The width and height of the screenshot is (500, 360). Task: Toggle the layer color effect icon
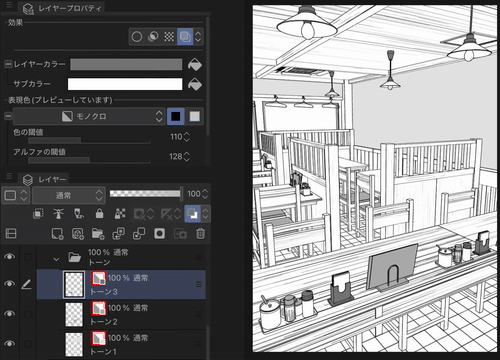(185, 36)
